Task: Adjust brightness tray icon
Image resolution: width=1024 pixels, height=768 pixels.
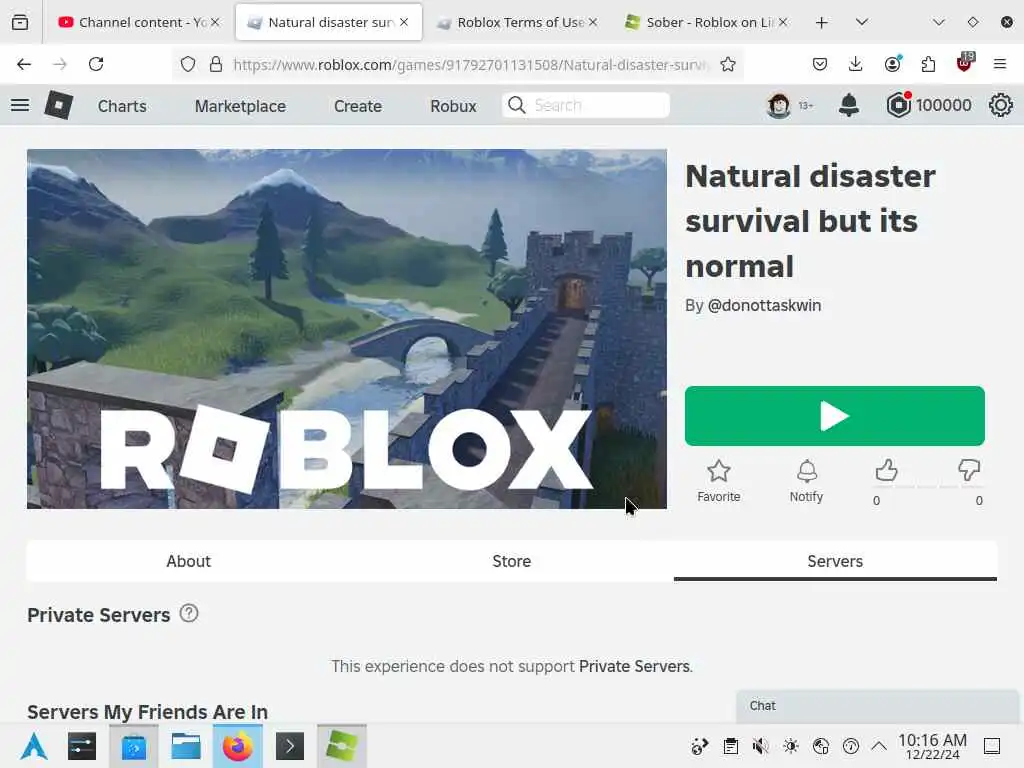Action: [791, 745]
